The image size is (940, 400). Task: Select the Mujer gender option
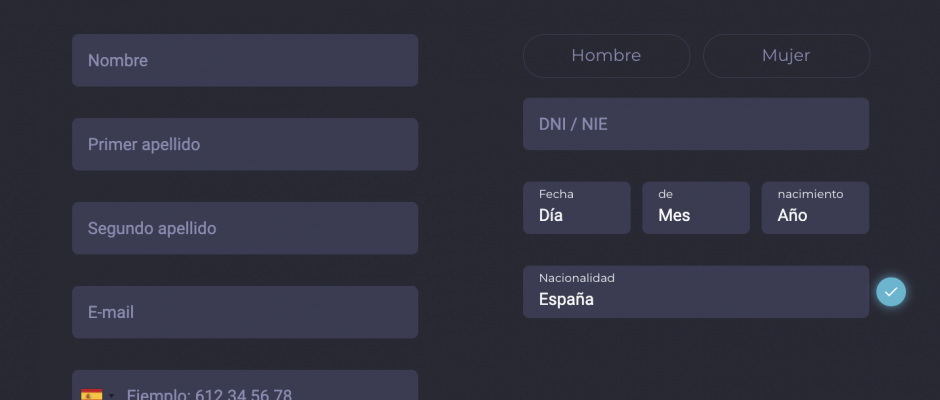tap(786, 56)
